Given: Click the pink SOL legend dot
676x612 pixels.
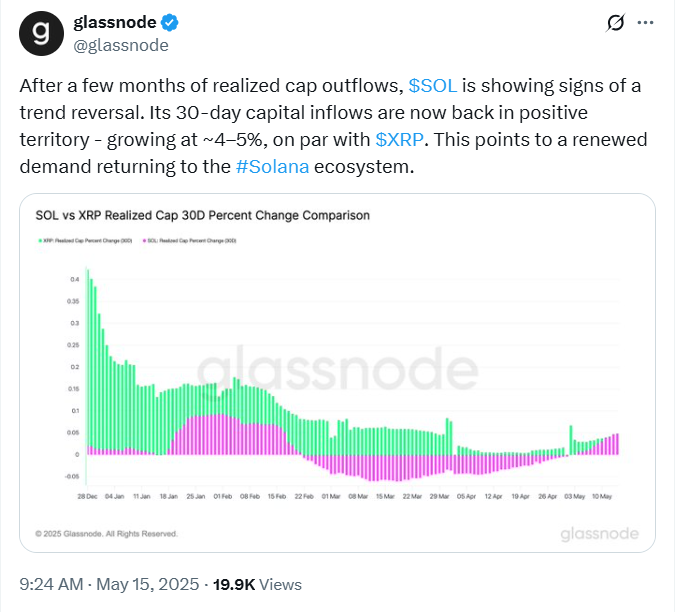Looking at the screenshot, I should (x=145, y=241).
